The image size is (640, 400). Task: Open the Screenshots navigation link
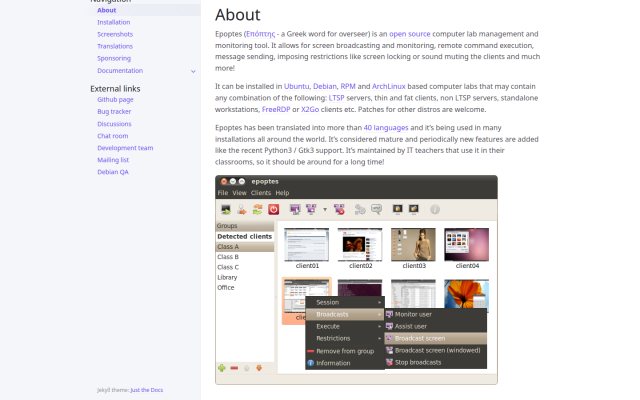115,34
